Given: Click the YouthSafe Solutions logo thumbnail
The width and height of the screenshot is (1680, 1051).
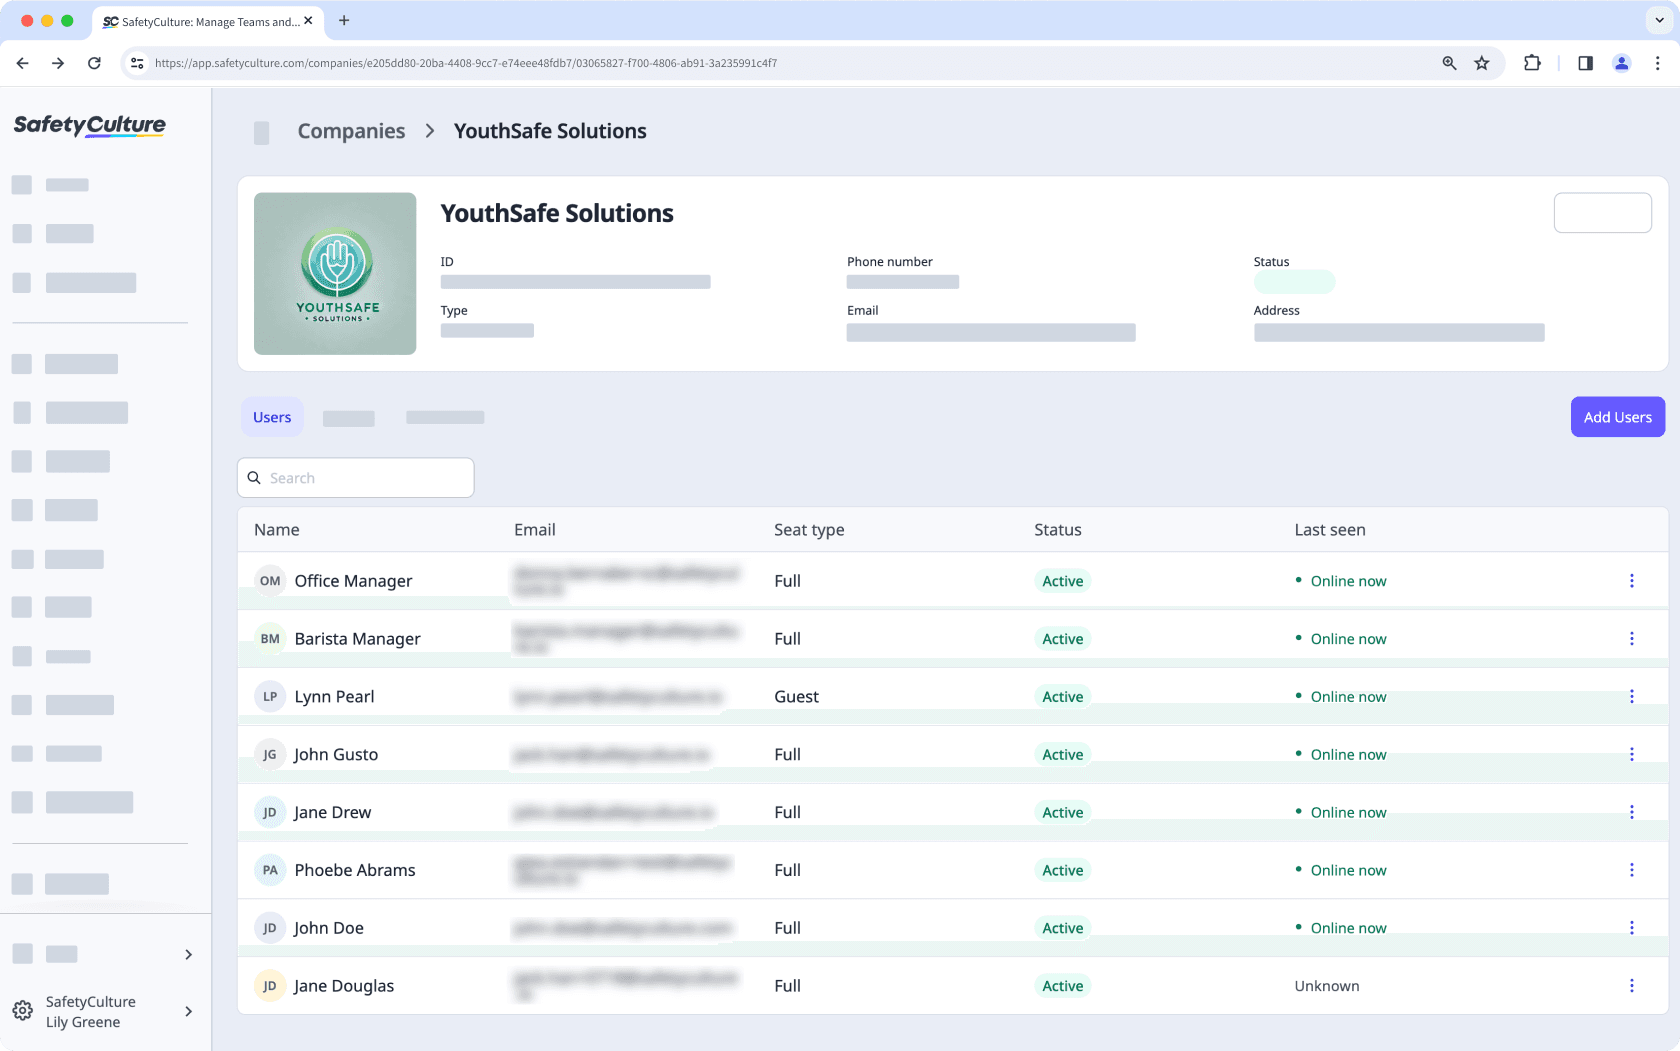Looking at the screenshot, I should pyautogui.click(x=335, y=273).
